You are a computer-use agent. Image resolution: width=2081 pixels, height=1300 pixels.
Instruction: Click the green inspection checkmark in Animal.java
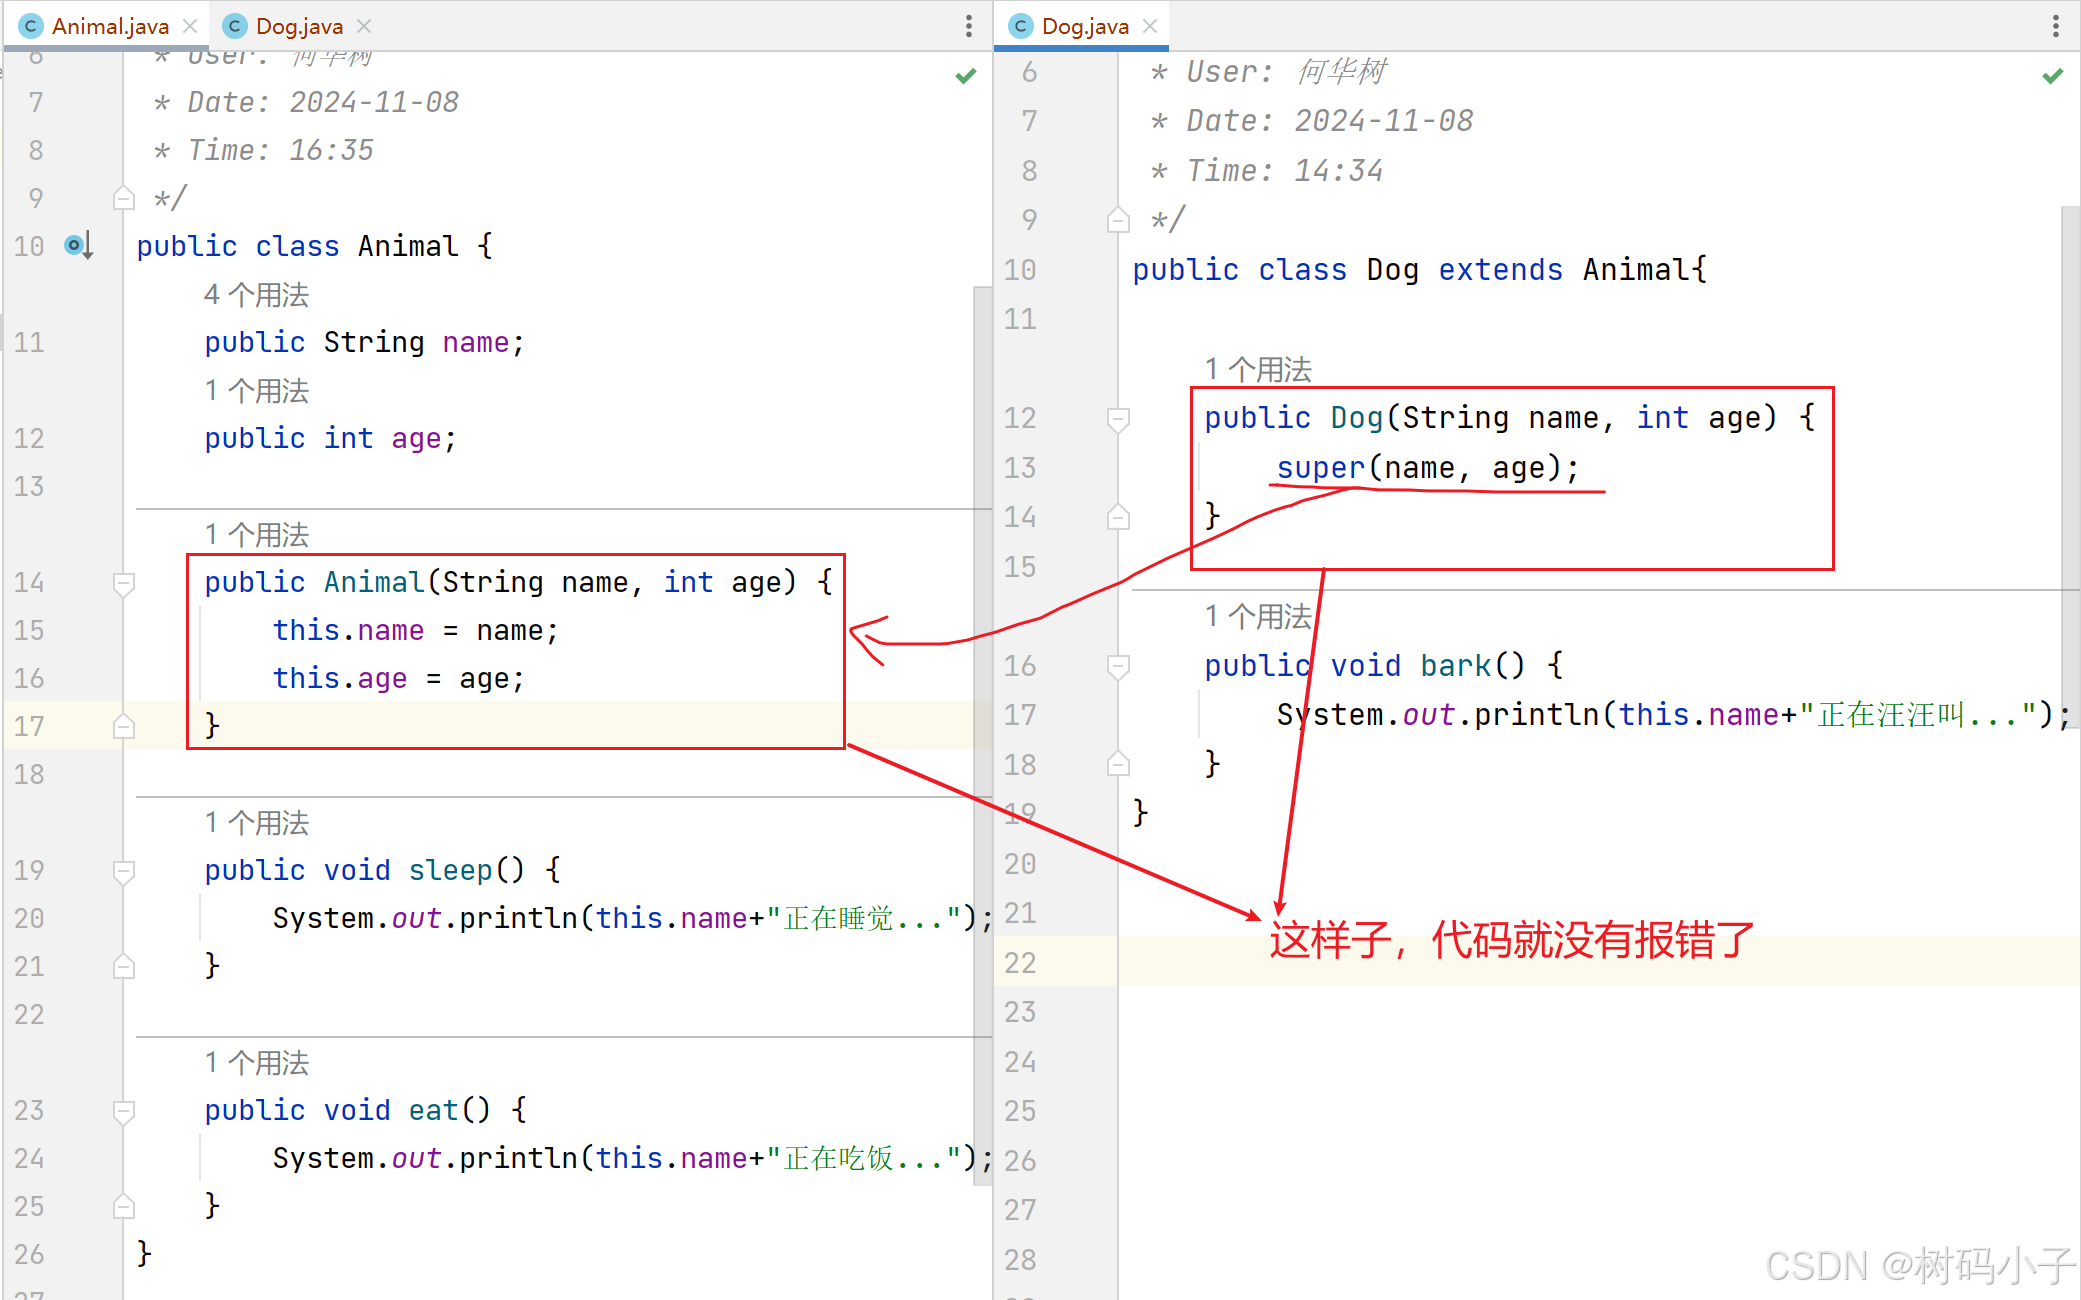pyautogui.click(x=965, y=76)
